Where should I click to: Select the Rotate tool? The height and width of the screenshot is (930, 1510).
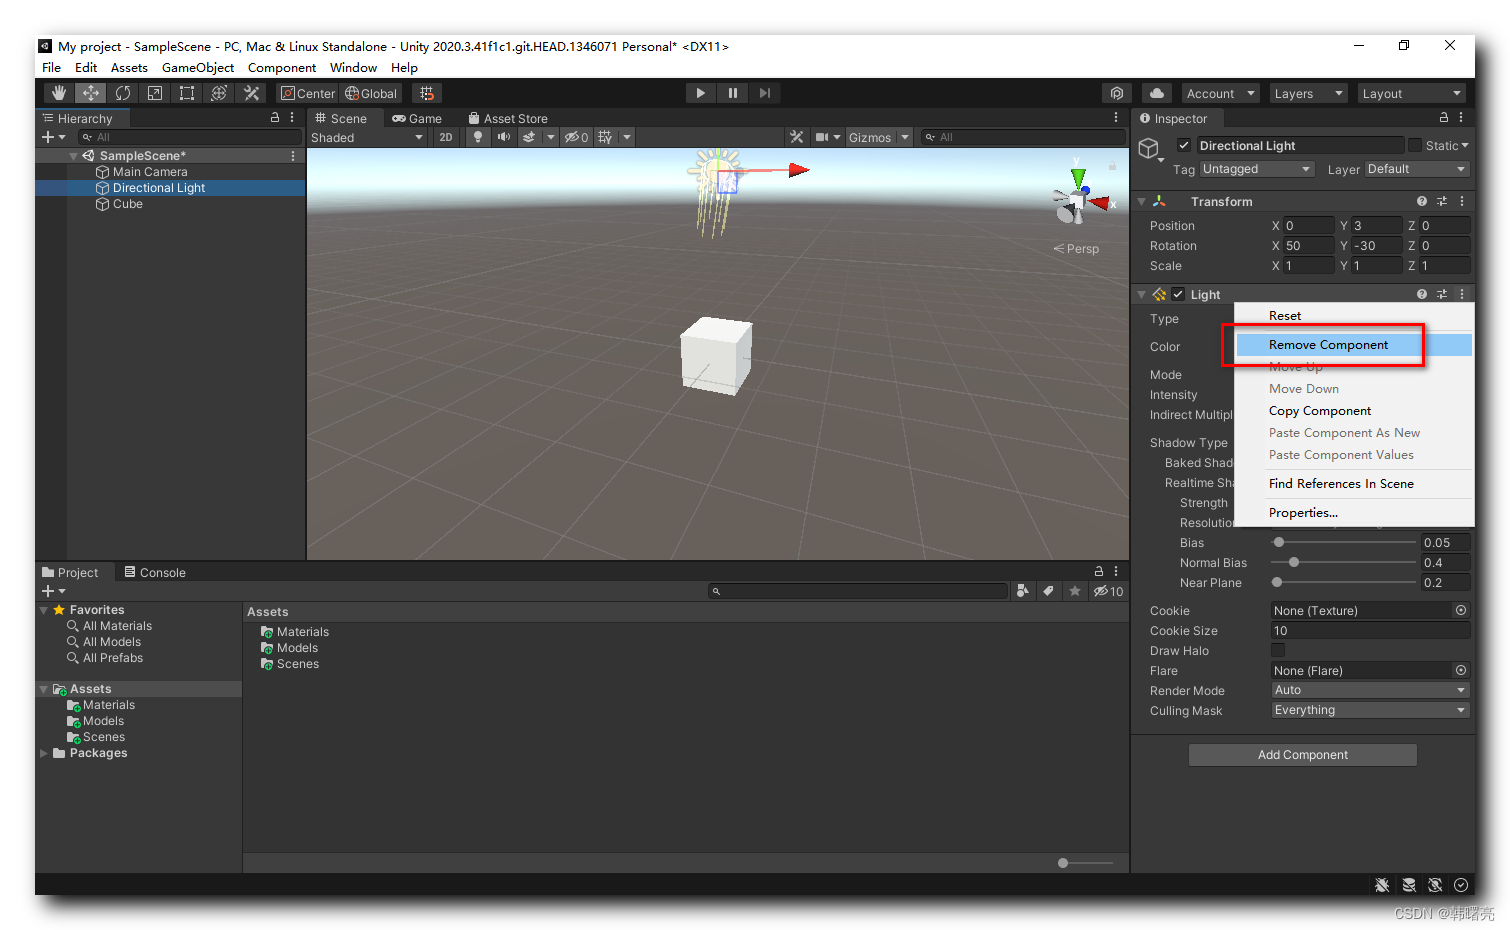click(122, 92)
